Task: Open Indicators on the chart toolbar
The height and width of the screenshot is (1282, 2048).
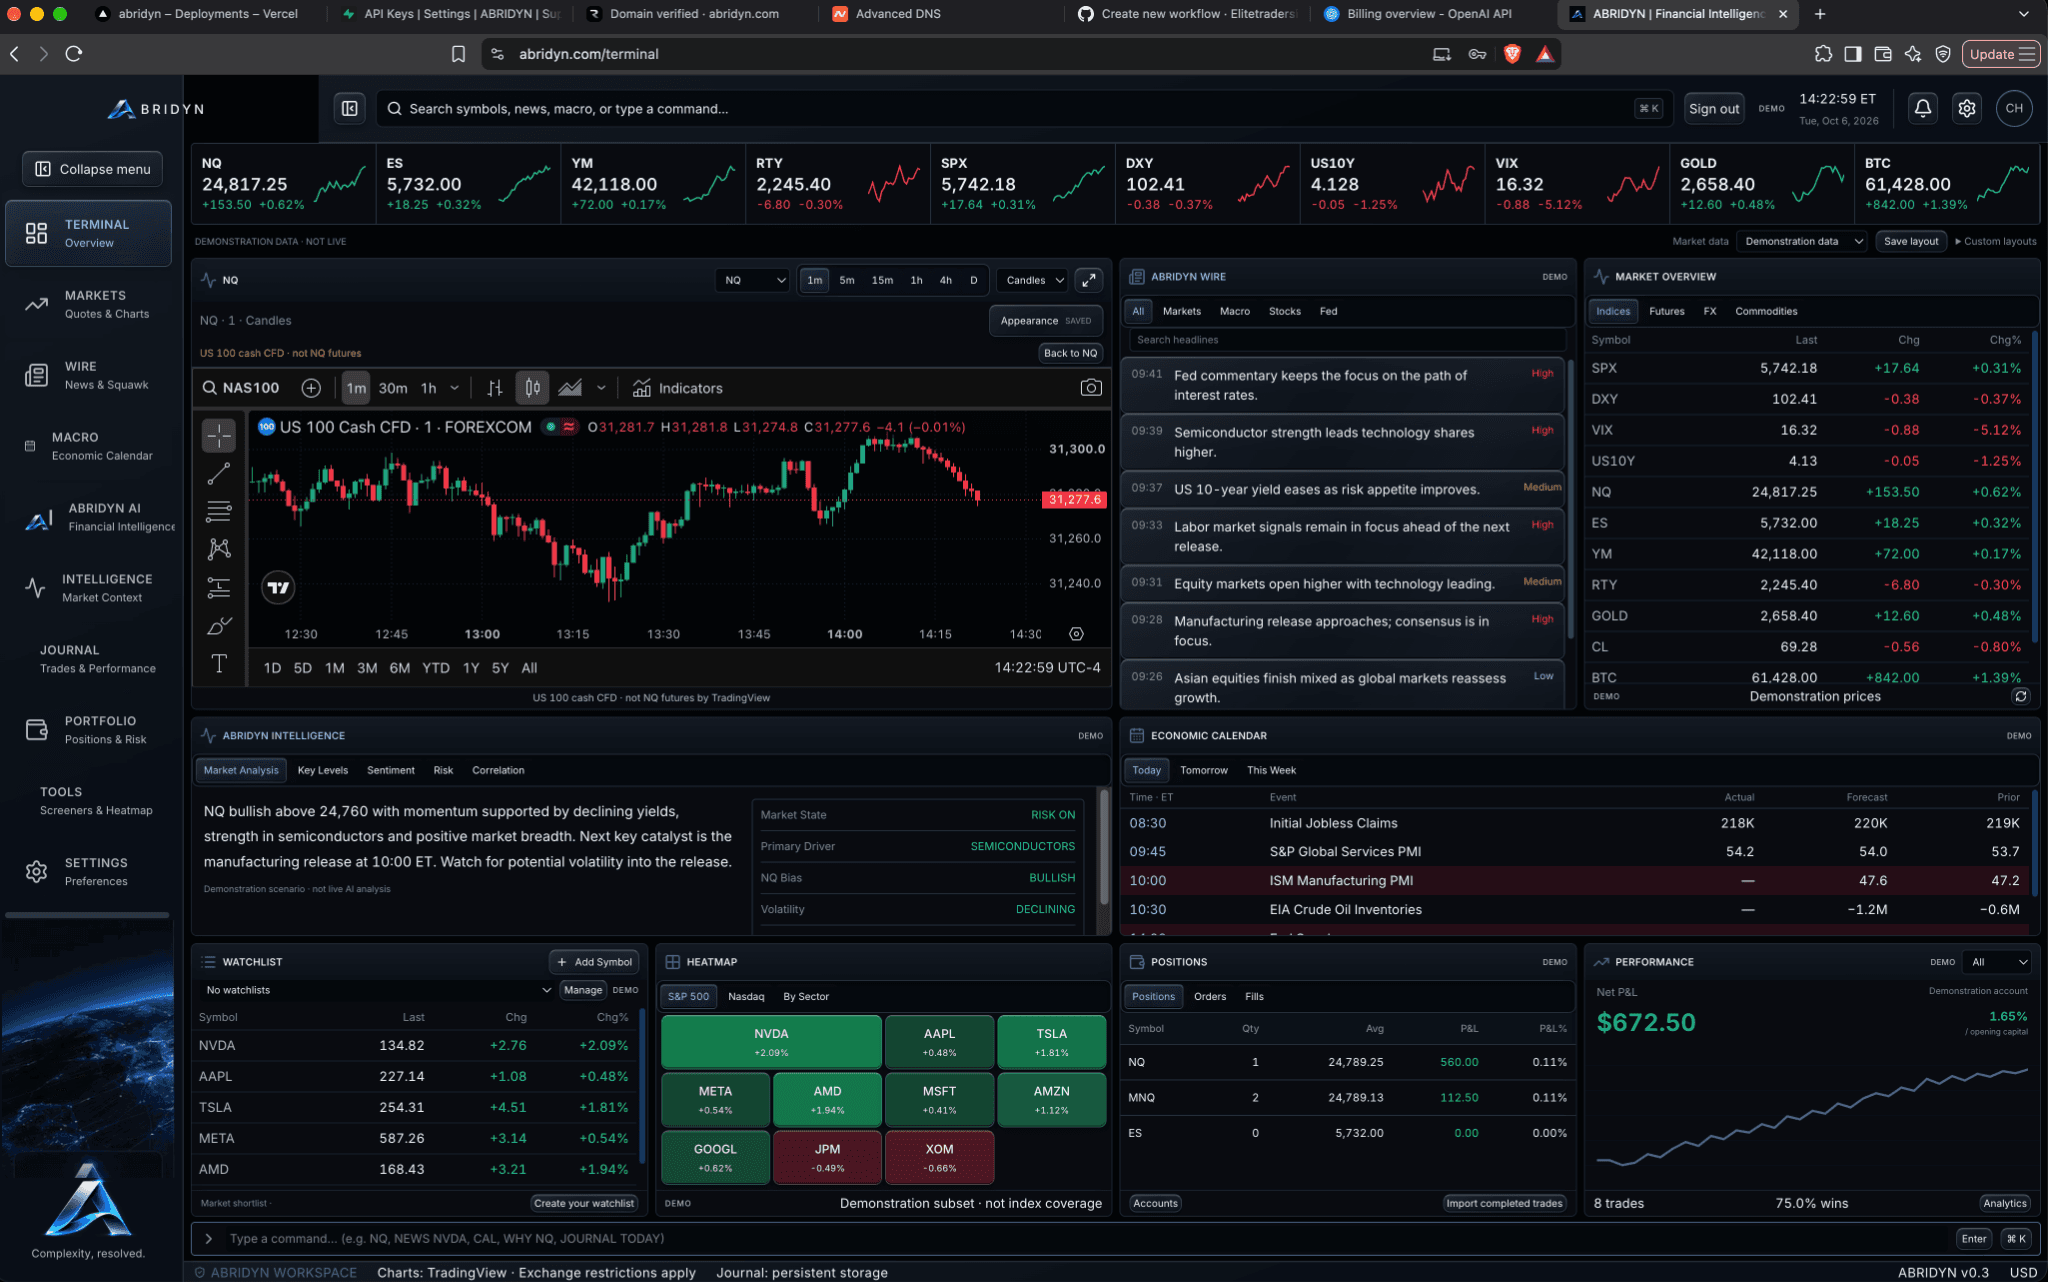Action: coord(677,388)
